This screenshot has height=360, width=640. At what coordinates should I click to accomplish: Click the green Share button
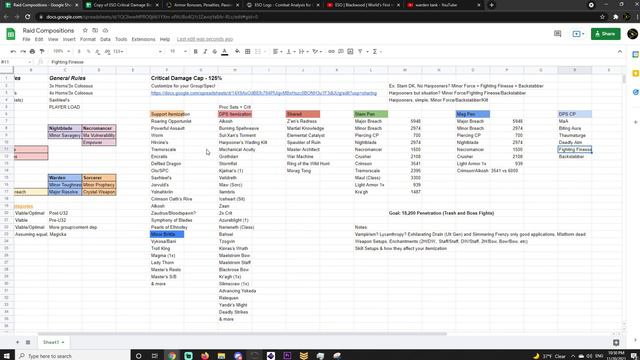[x=605, y=34]
